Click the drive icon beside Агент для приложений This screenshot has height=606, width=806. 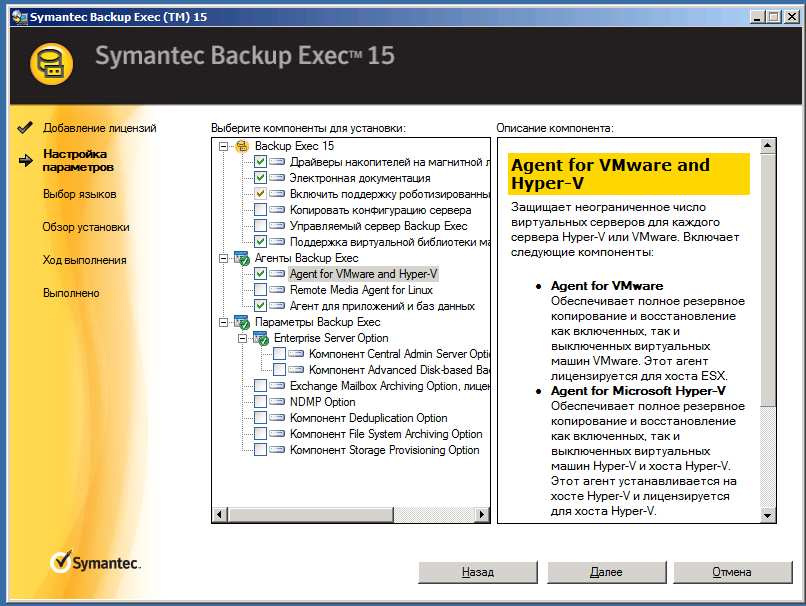click(277, 306)
